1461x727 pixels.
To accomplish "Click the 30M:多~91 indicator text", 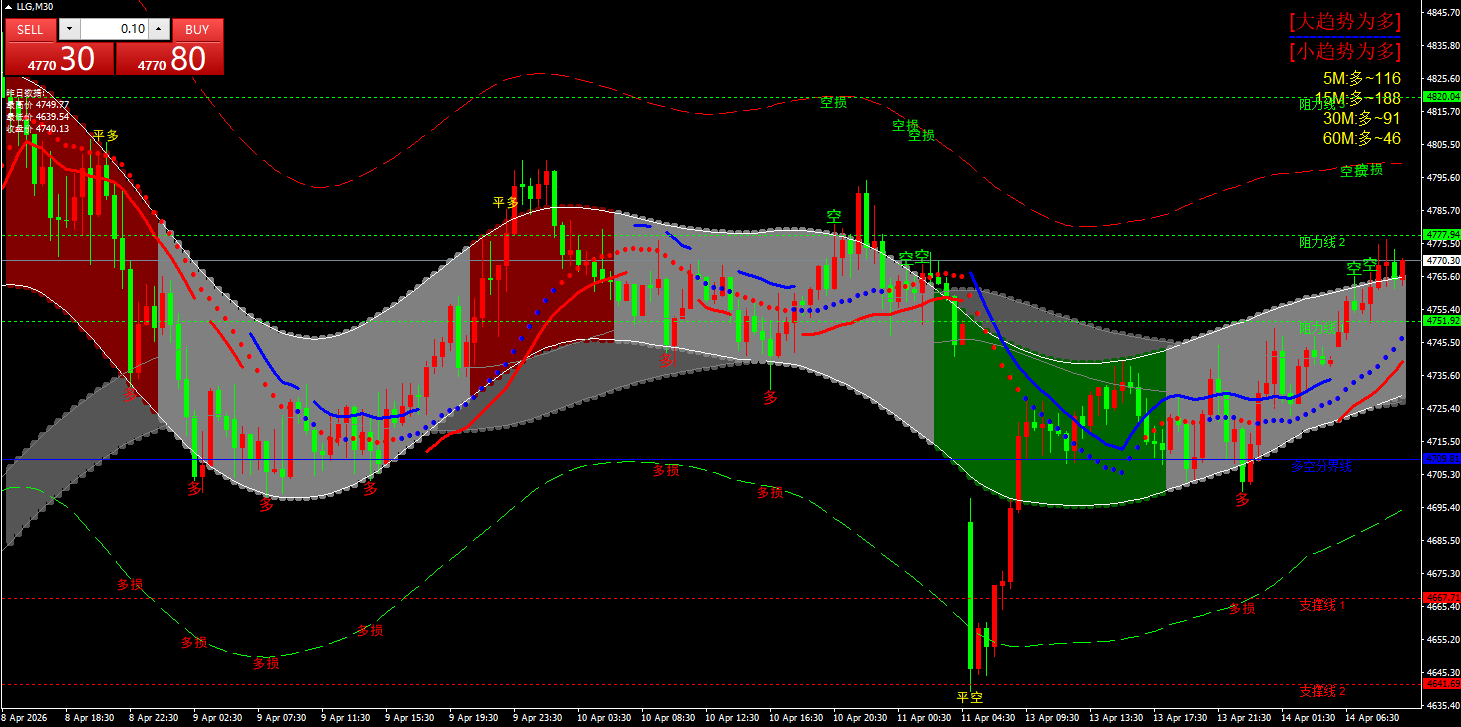I will pyautogui.click(x=1362, y=118).
